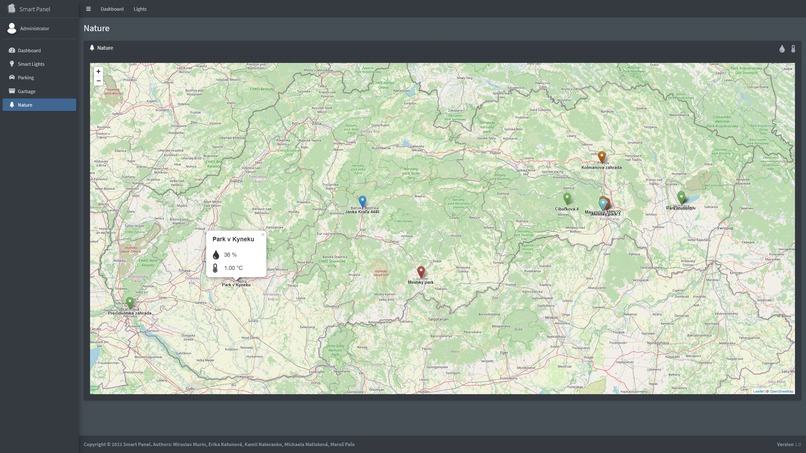Click the Version text in footer

click(x=789, y=444)
